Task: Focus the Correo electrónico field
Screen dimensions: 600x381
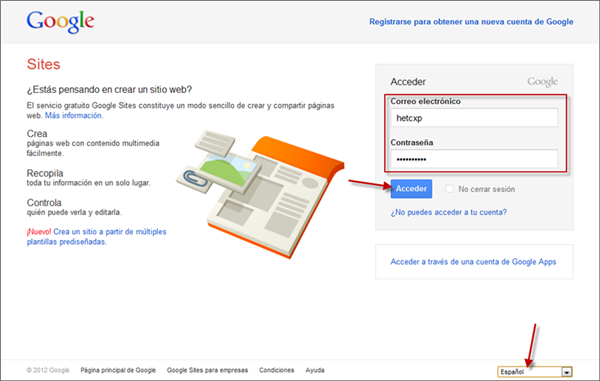Action: click(x=474, y=118)
